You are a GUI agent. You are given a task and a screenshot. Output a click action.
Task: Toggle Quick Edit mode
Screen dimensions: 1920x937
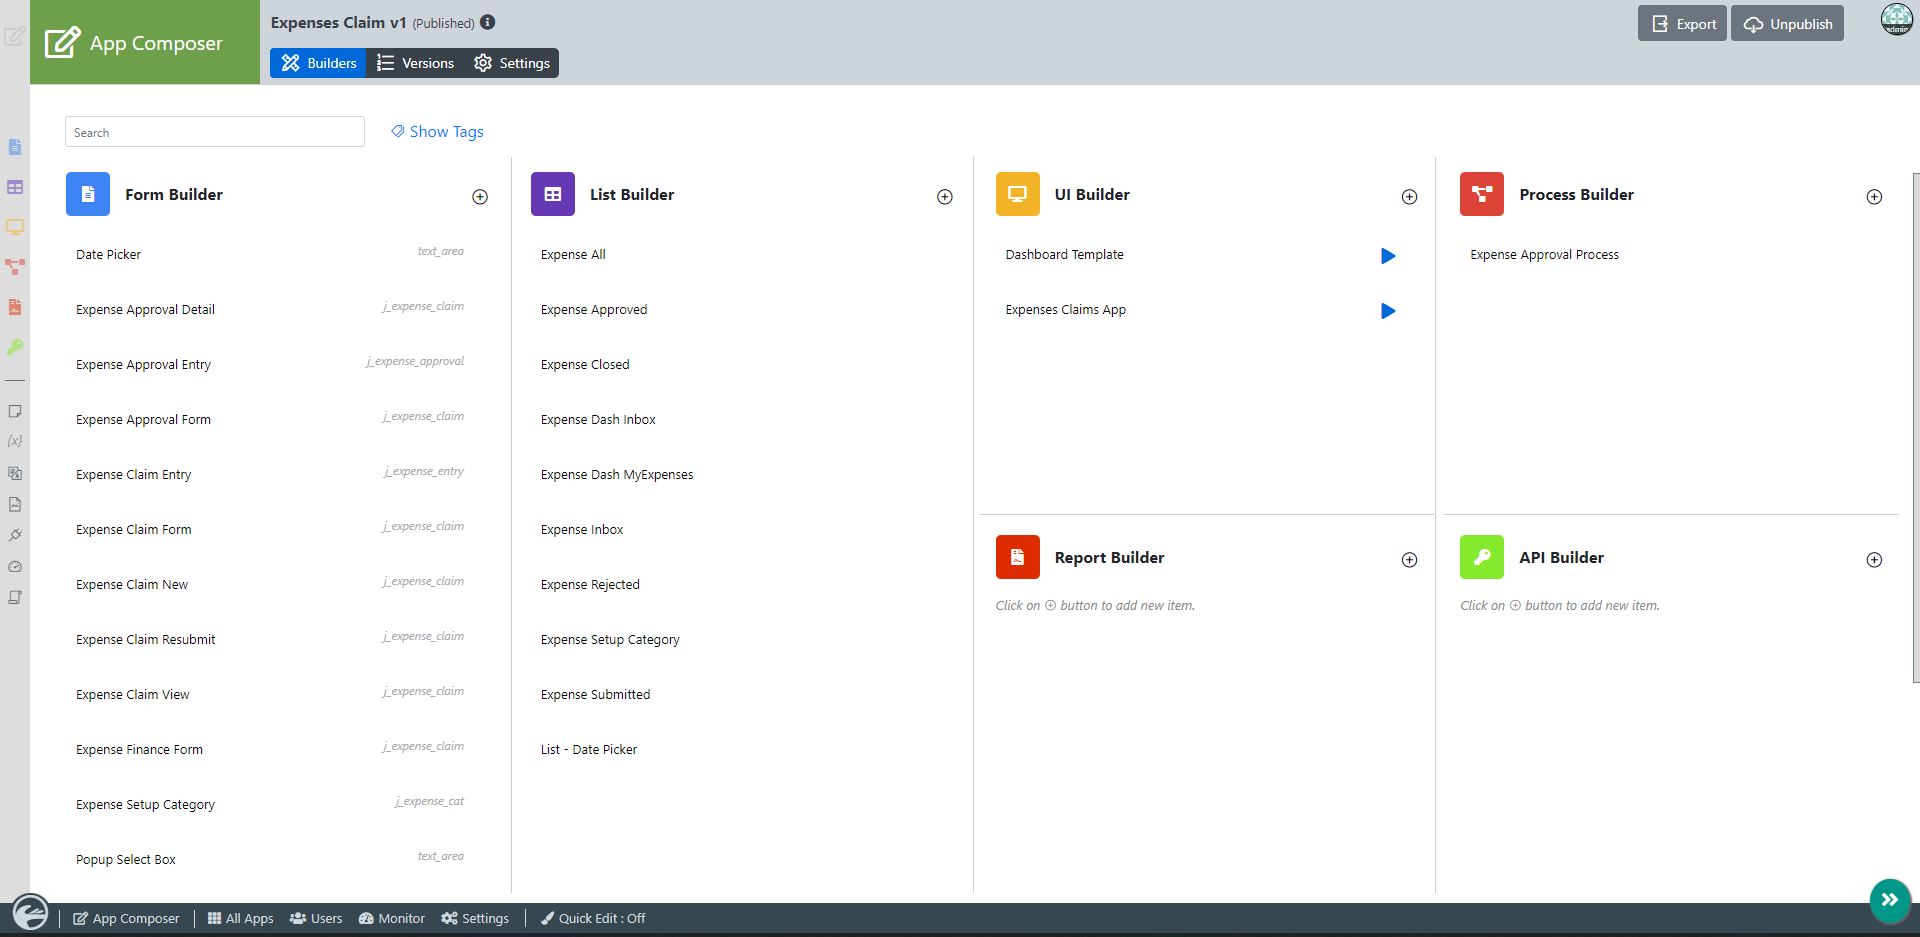coord(593,918)
